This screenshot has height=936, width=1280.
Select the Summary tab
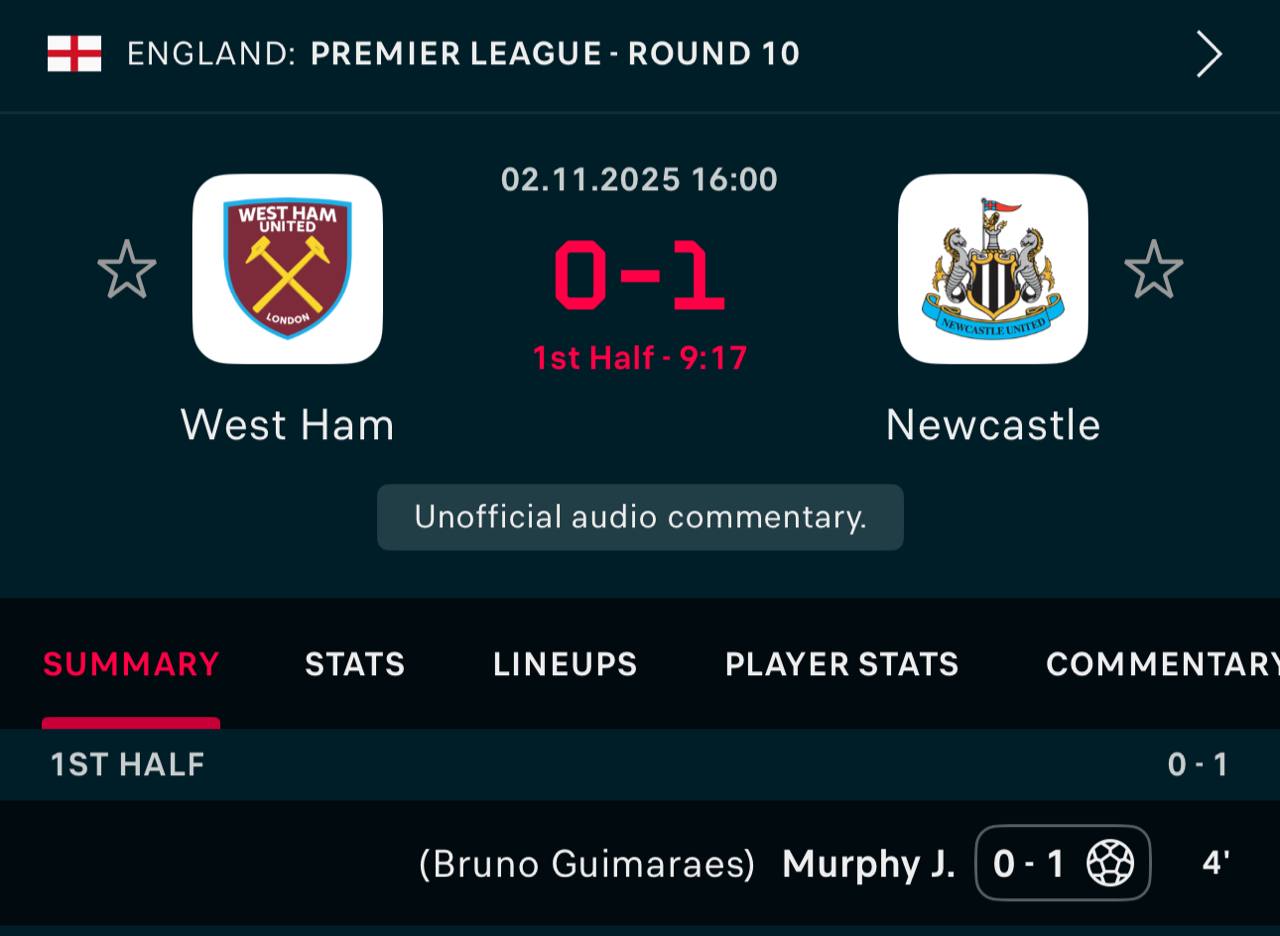pos(131,664)
